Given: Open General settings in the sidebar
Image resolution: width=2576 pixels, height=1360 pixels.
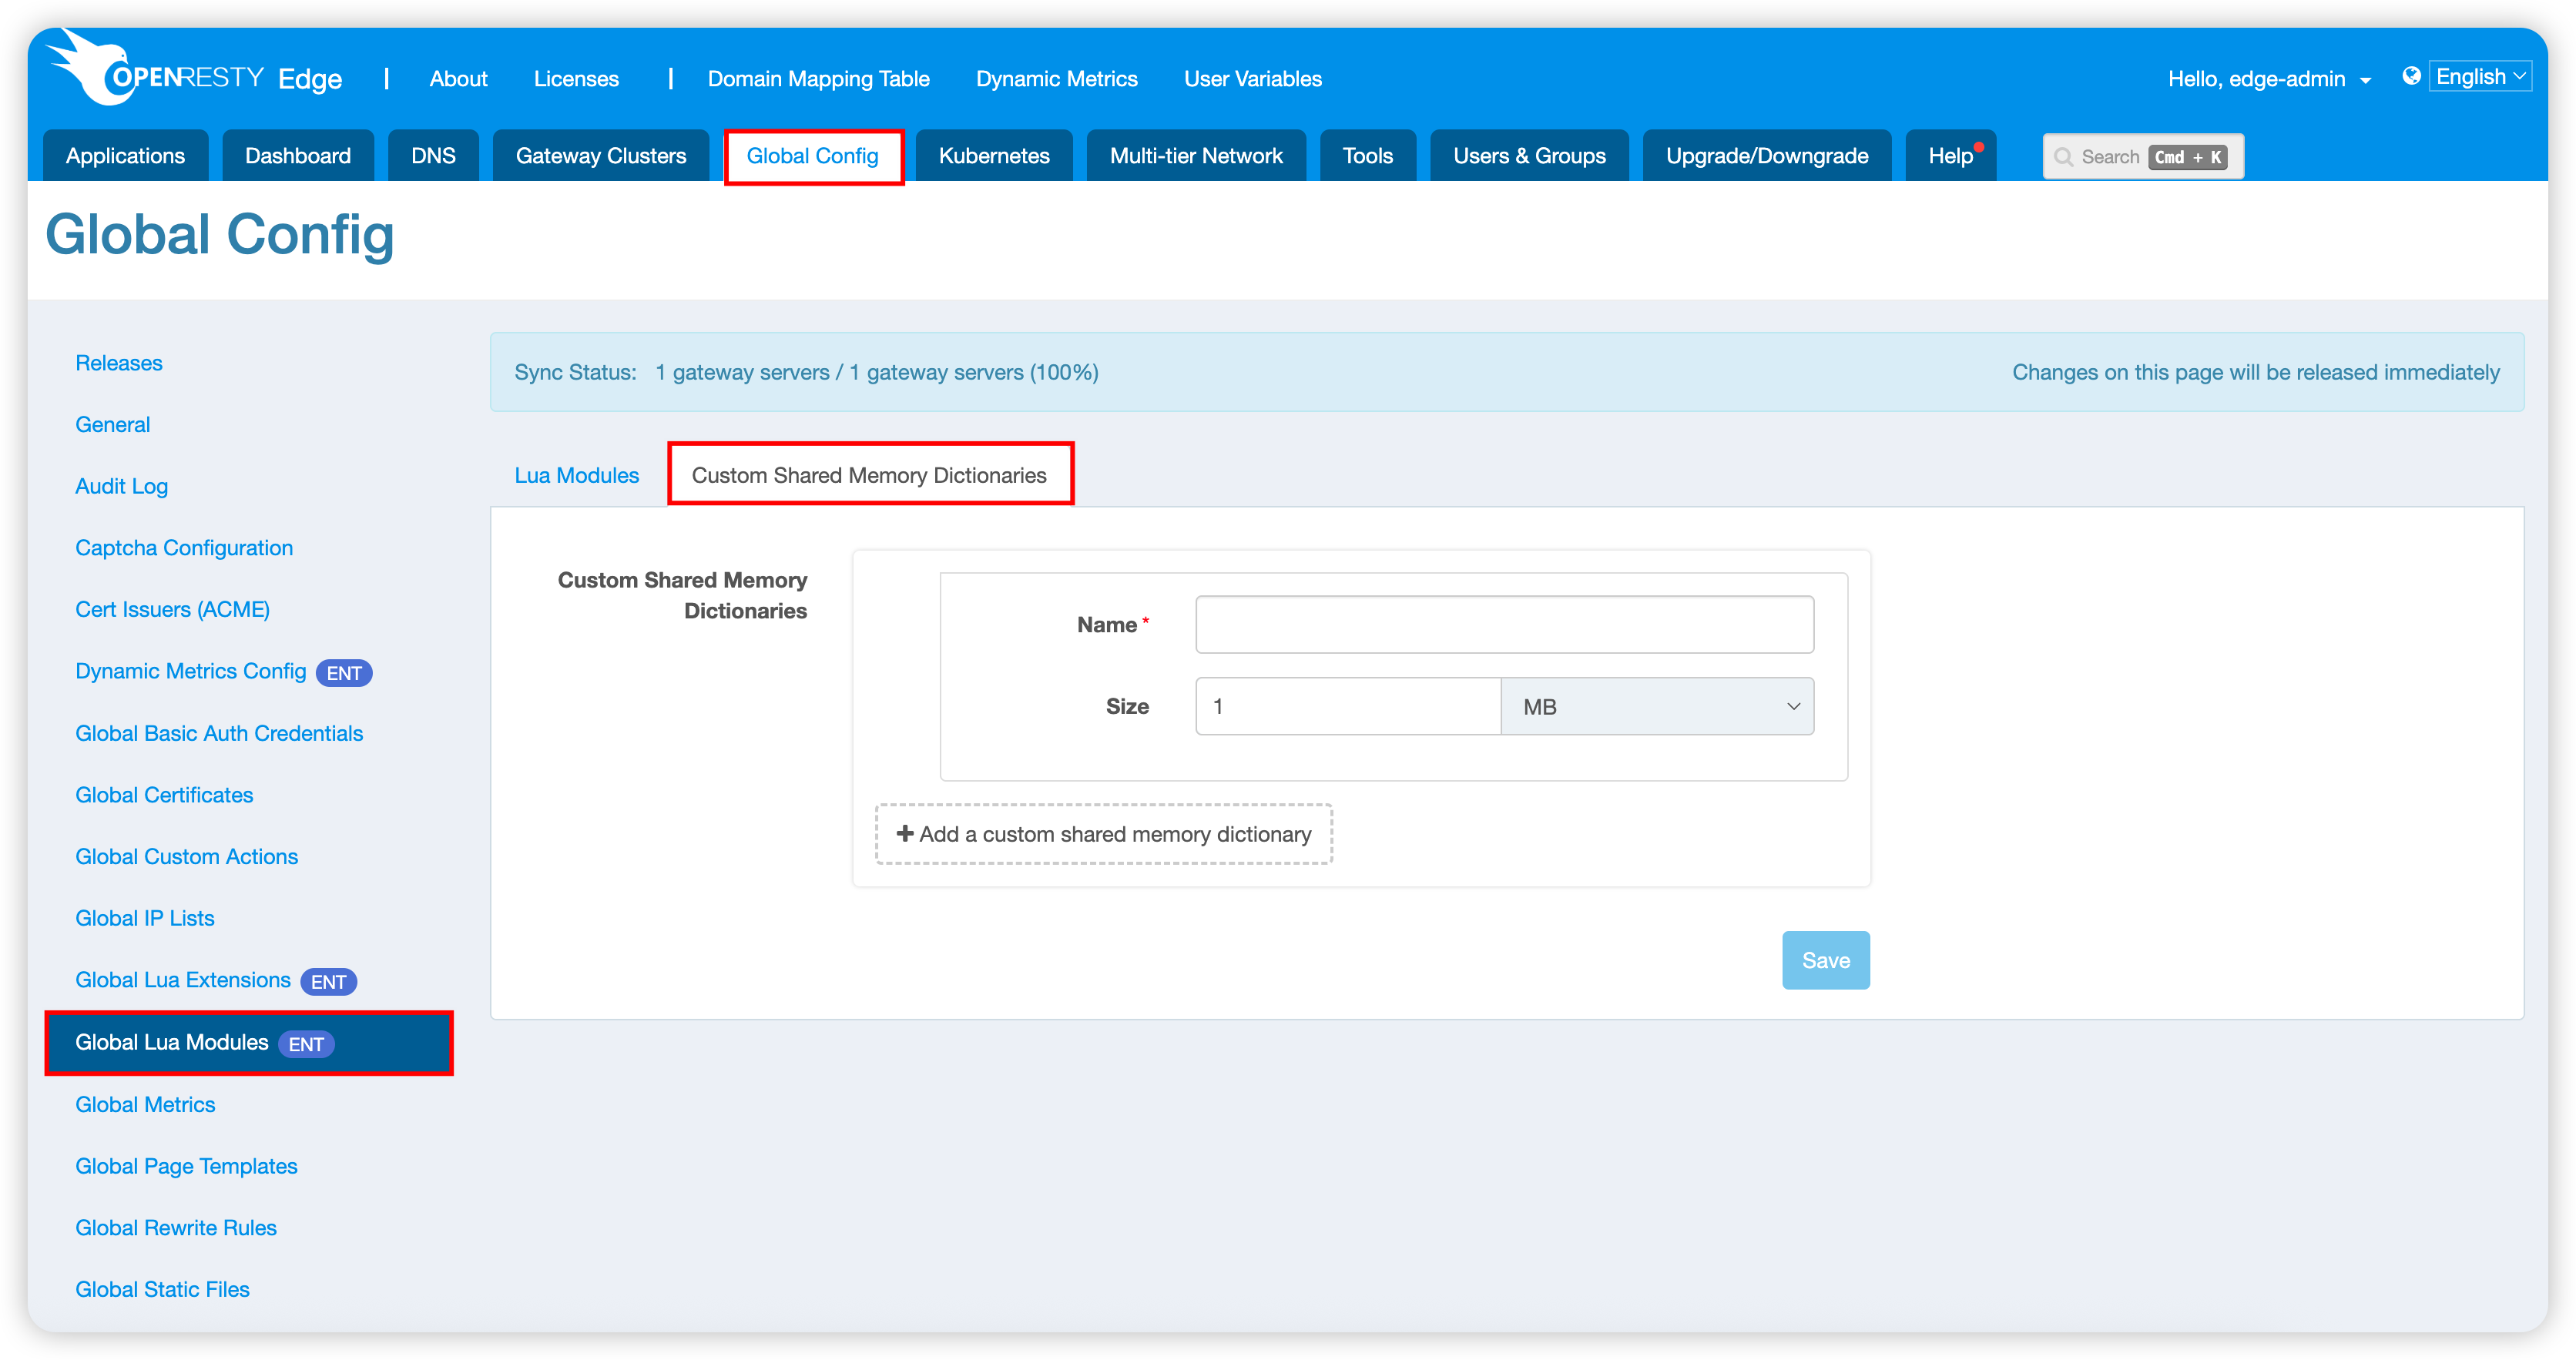Looking at the screenshot, I should (x=112, y=424).
